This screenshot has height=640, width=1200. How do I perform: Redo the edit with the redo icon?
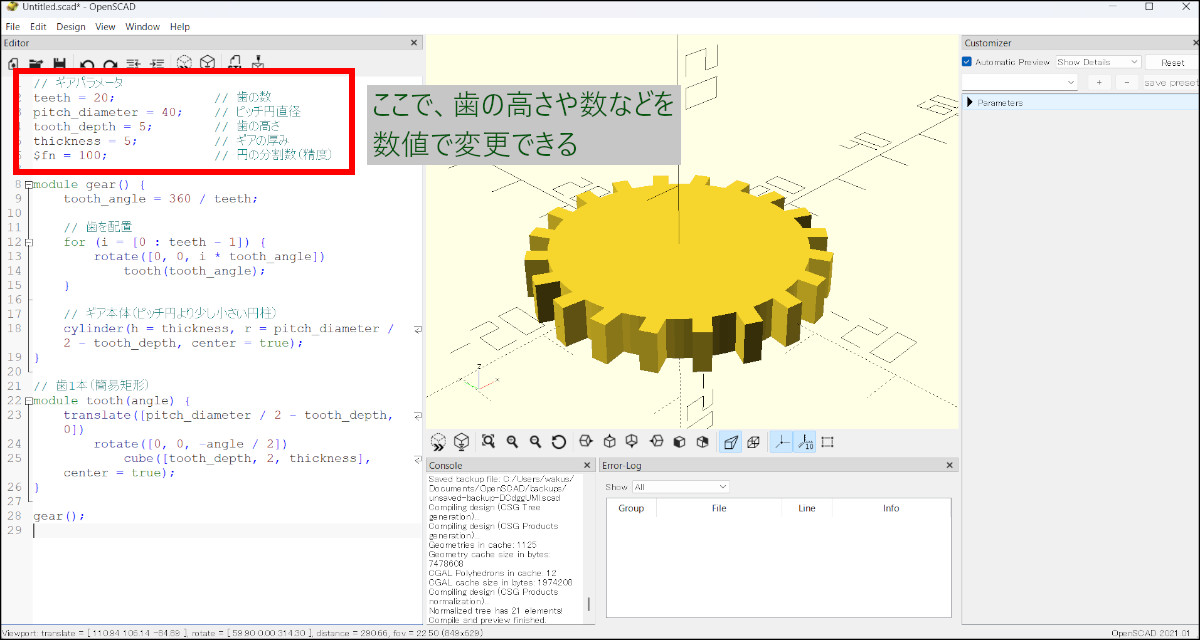[110, 62]
